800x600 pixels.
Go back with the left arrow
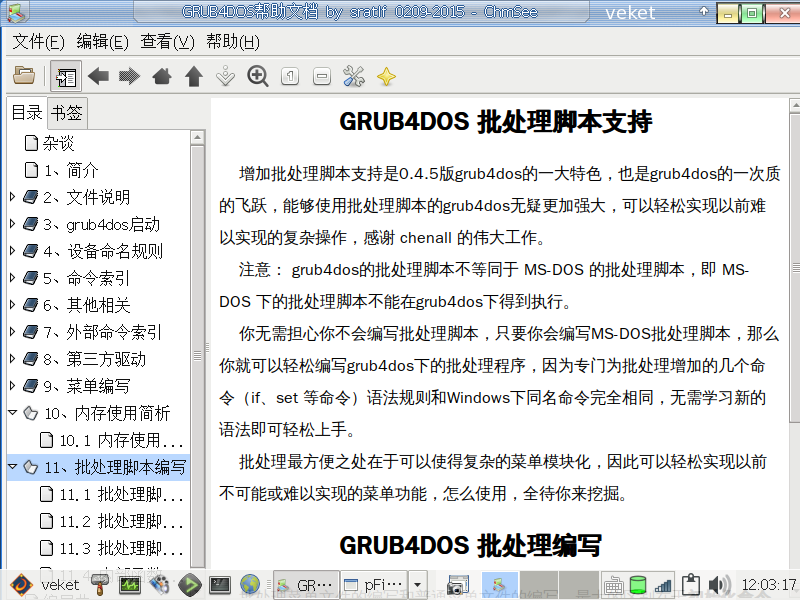pyautogui.click(x=98, y=77)
